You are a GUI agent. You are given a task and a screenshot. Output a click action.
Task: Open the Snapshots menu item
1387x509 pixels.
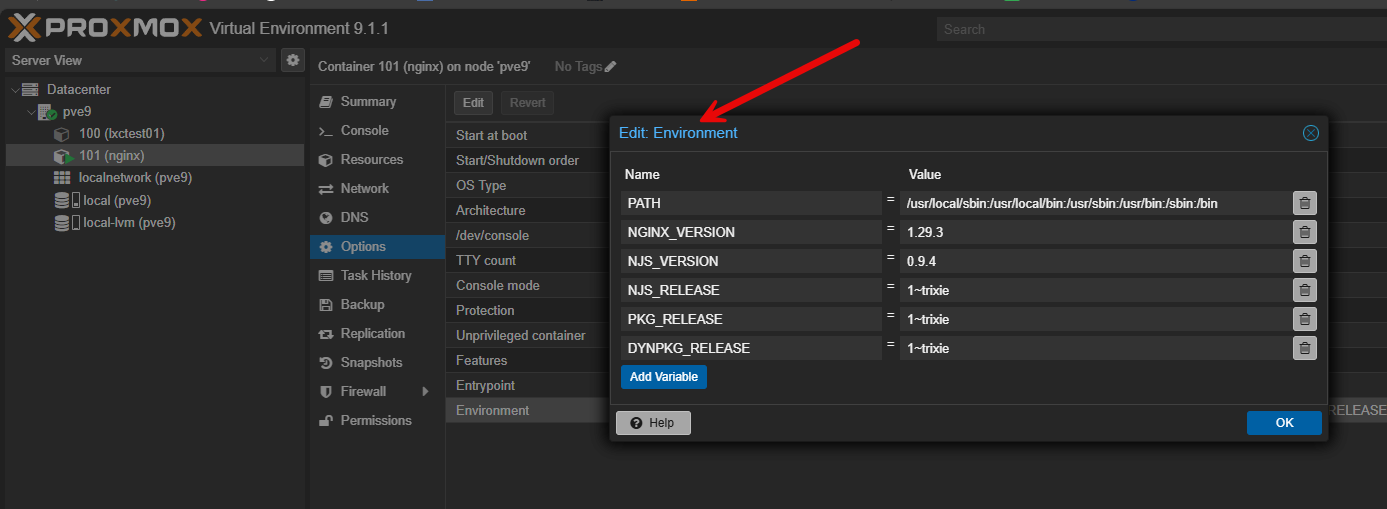(x=371, y=362)
